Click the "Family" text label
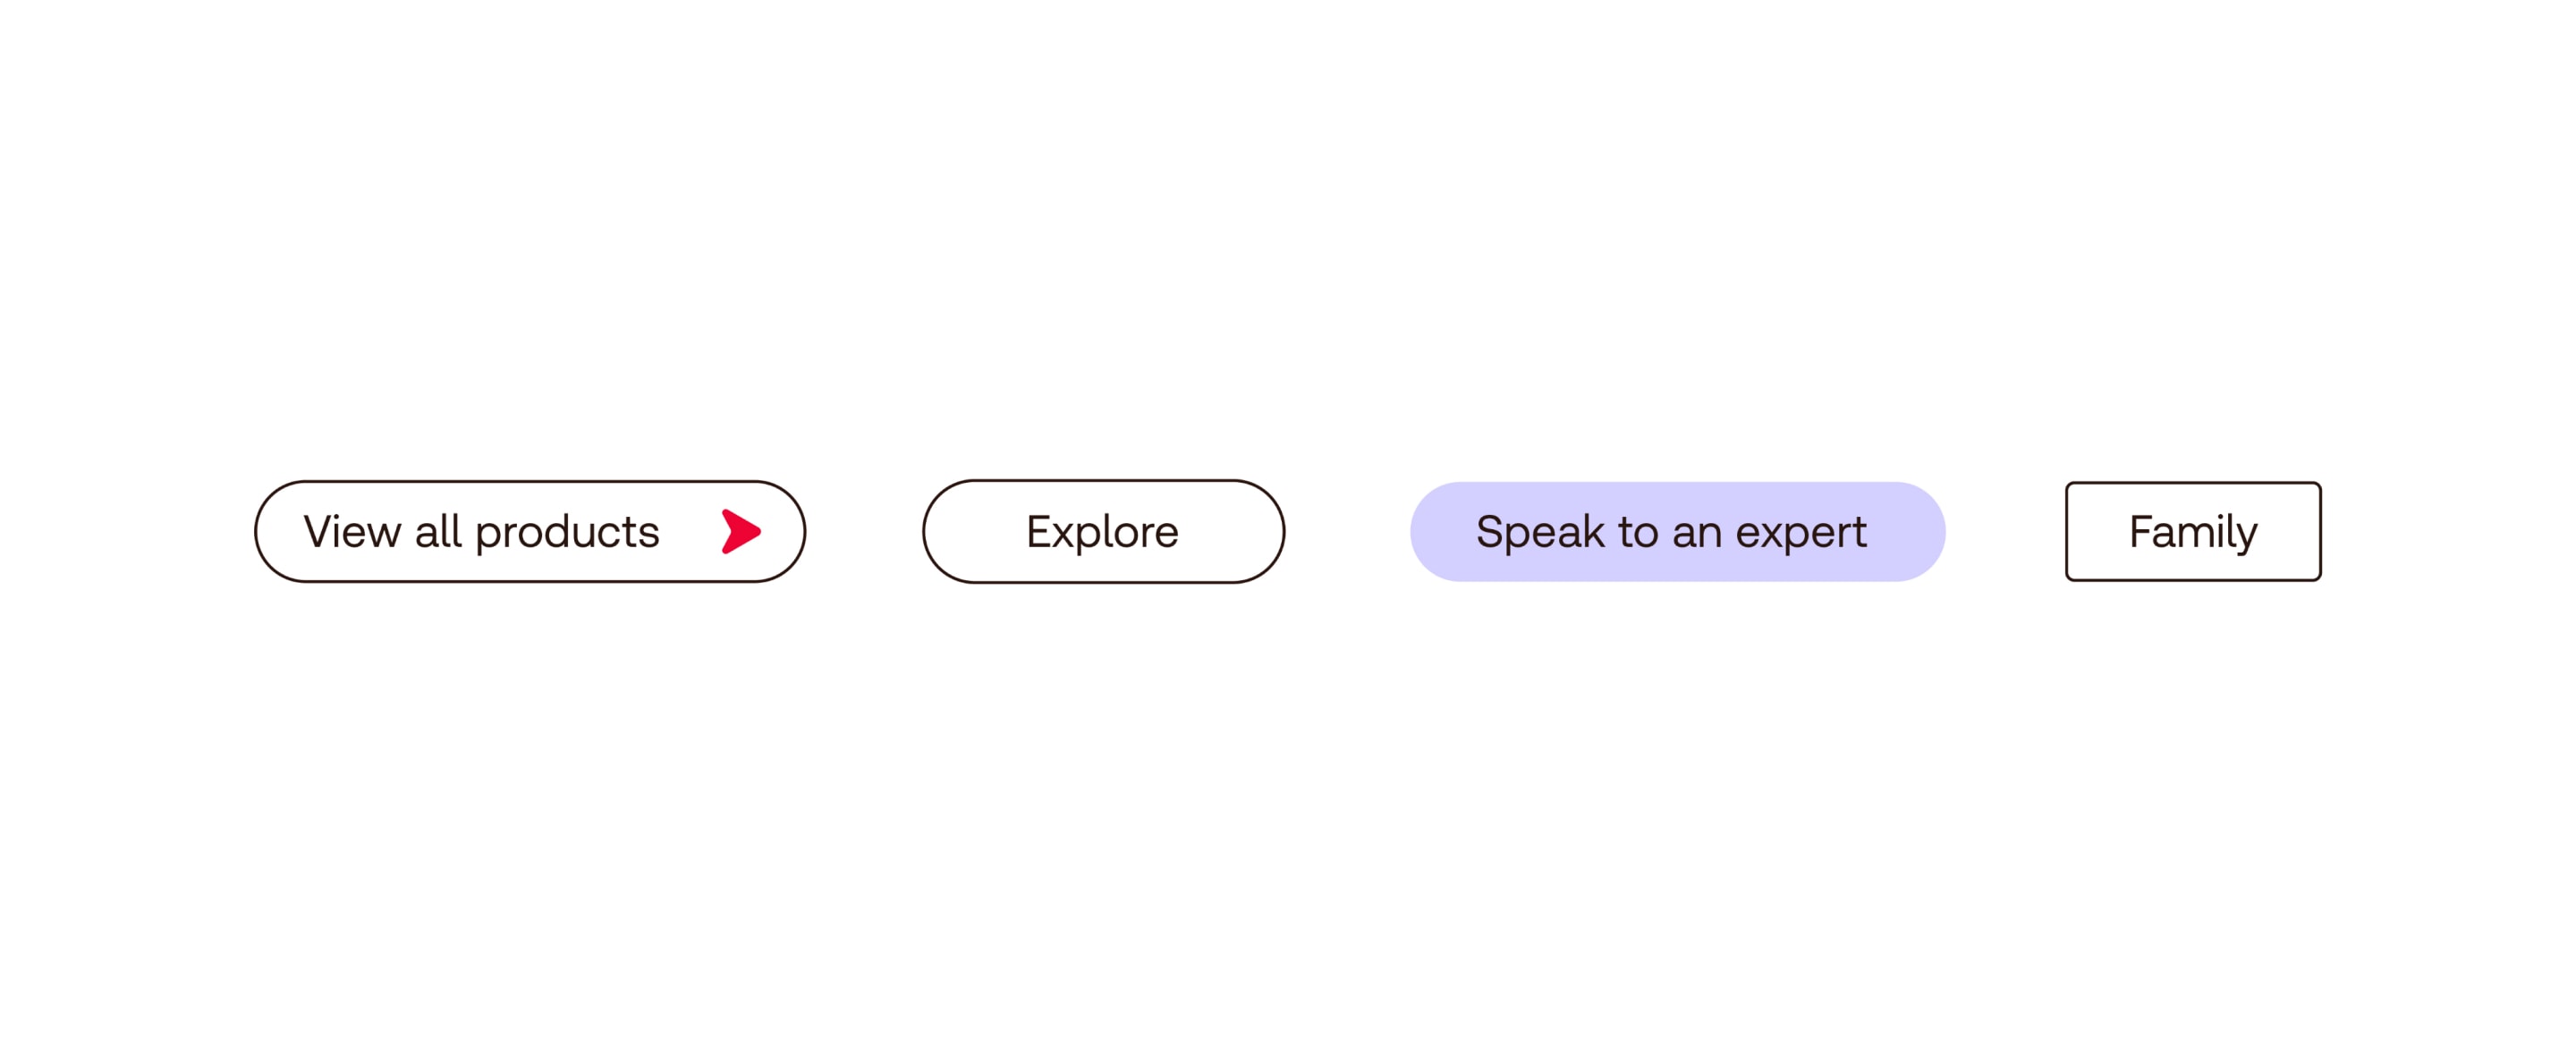Viewport: 2576px width, 1063px height. point(2192,532)
